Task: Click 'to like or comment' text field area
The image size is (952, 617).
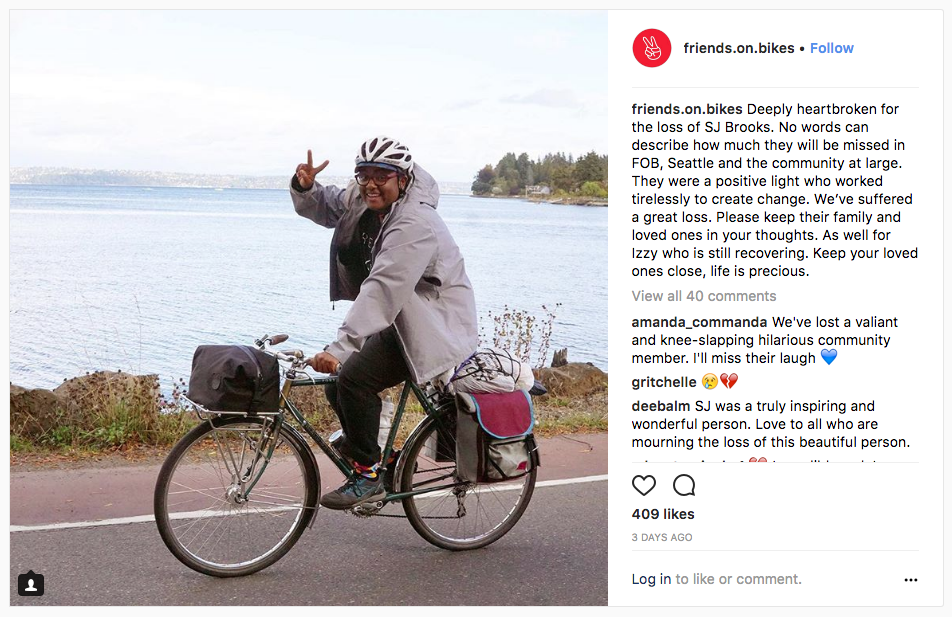Action: [738, 579]
